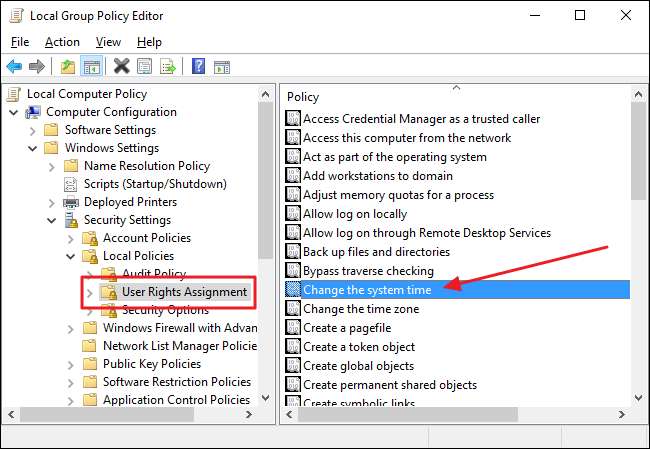Open Help via blue question mark icon
This screenshot has height=449, width=650.
(x=198, y=66)
